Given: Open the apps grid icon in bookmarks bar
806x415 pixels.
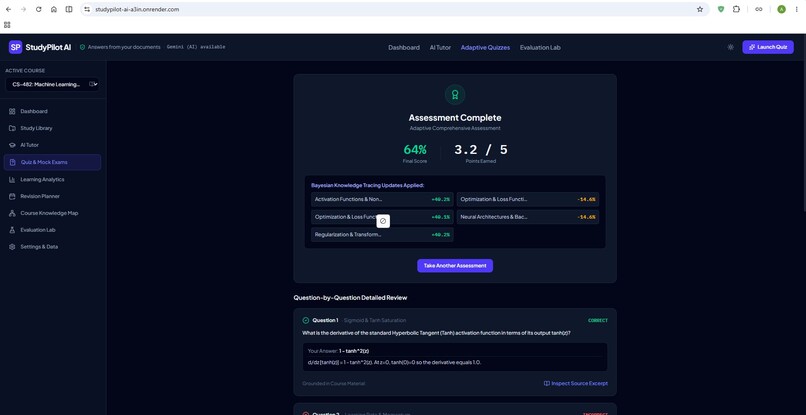Looking at the screenshot, I should pos(7,24).
